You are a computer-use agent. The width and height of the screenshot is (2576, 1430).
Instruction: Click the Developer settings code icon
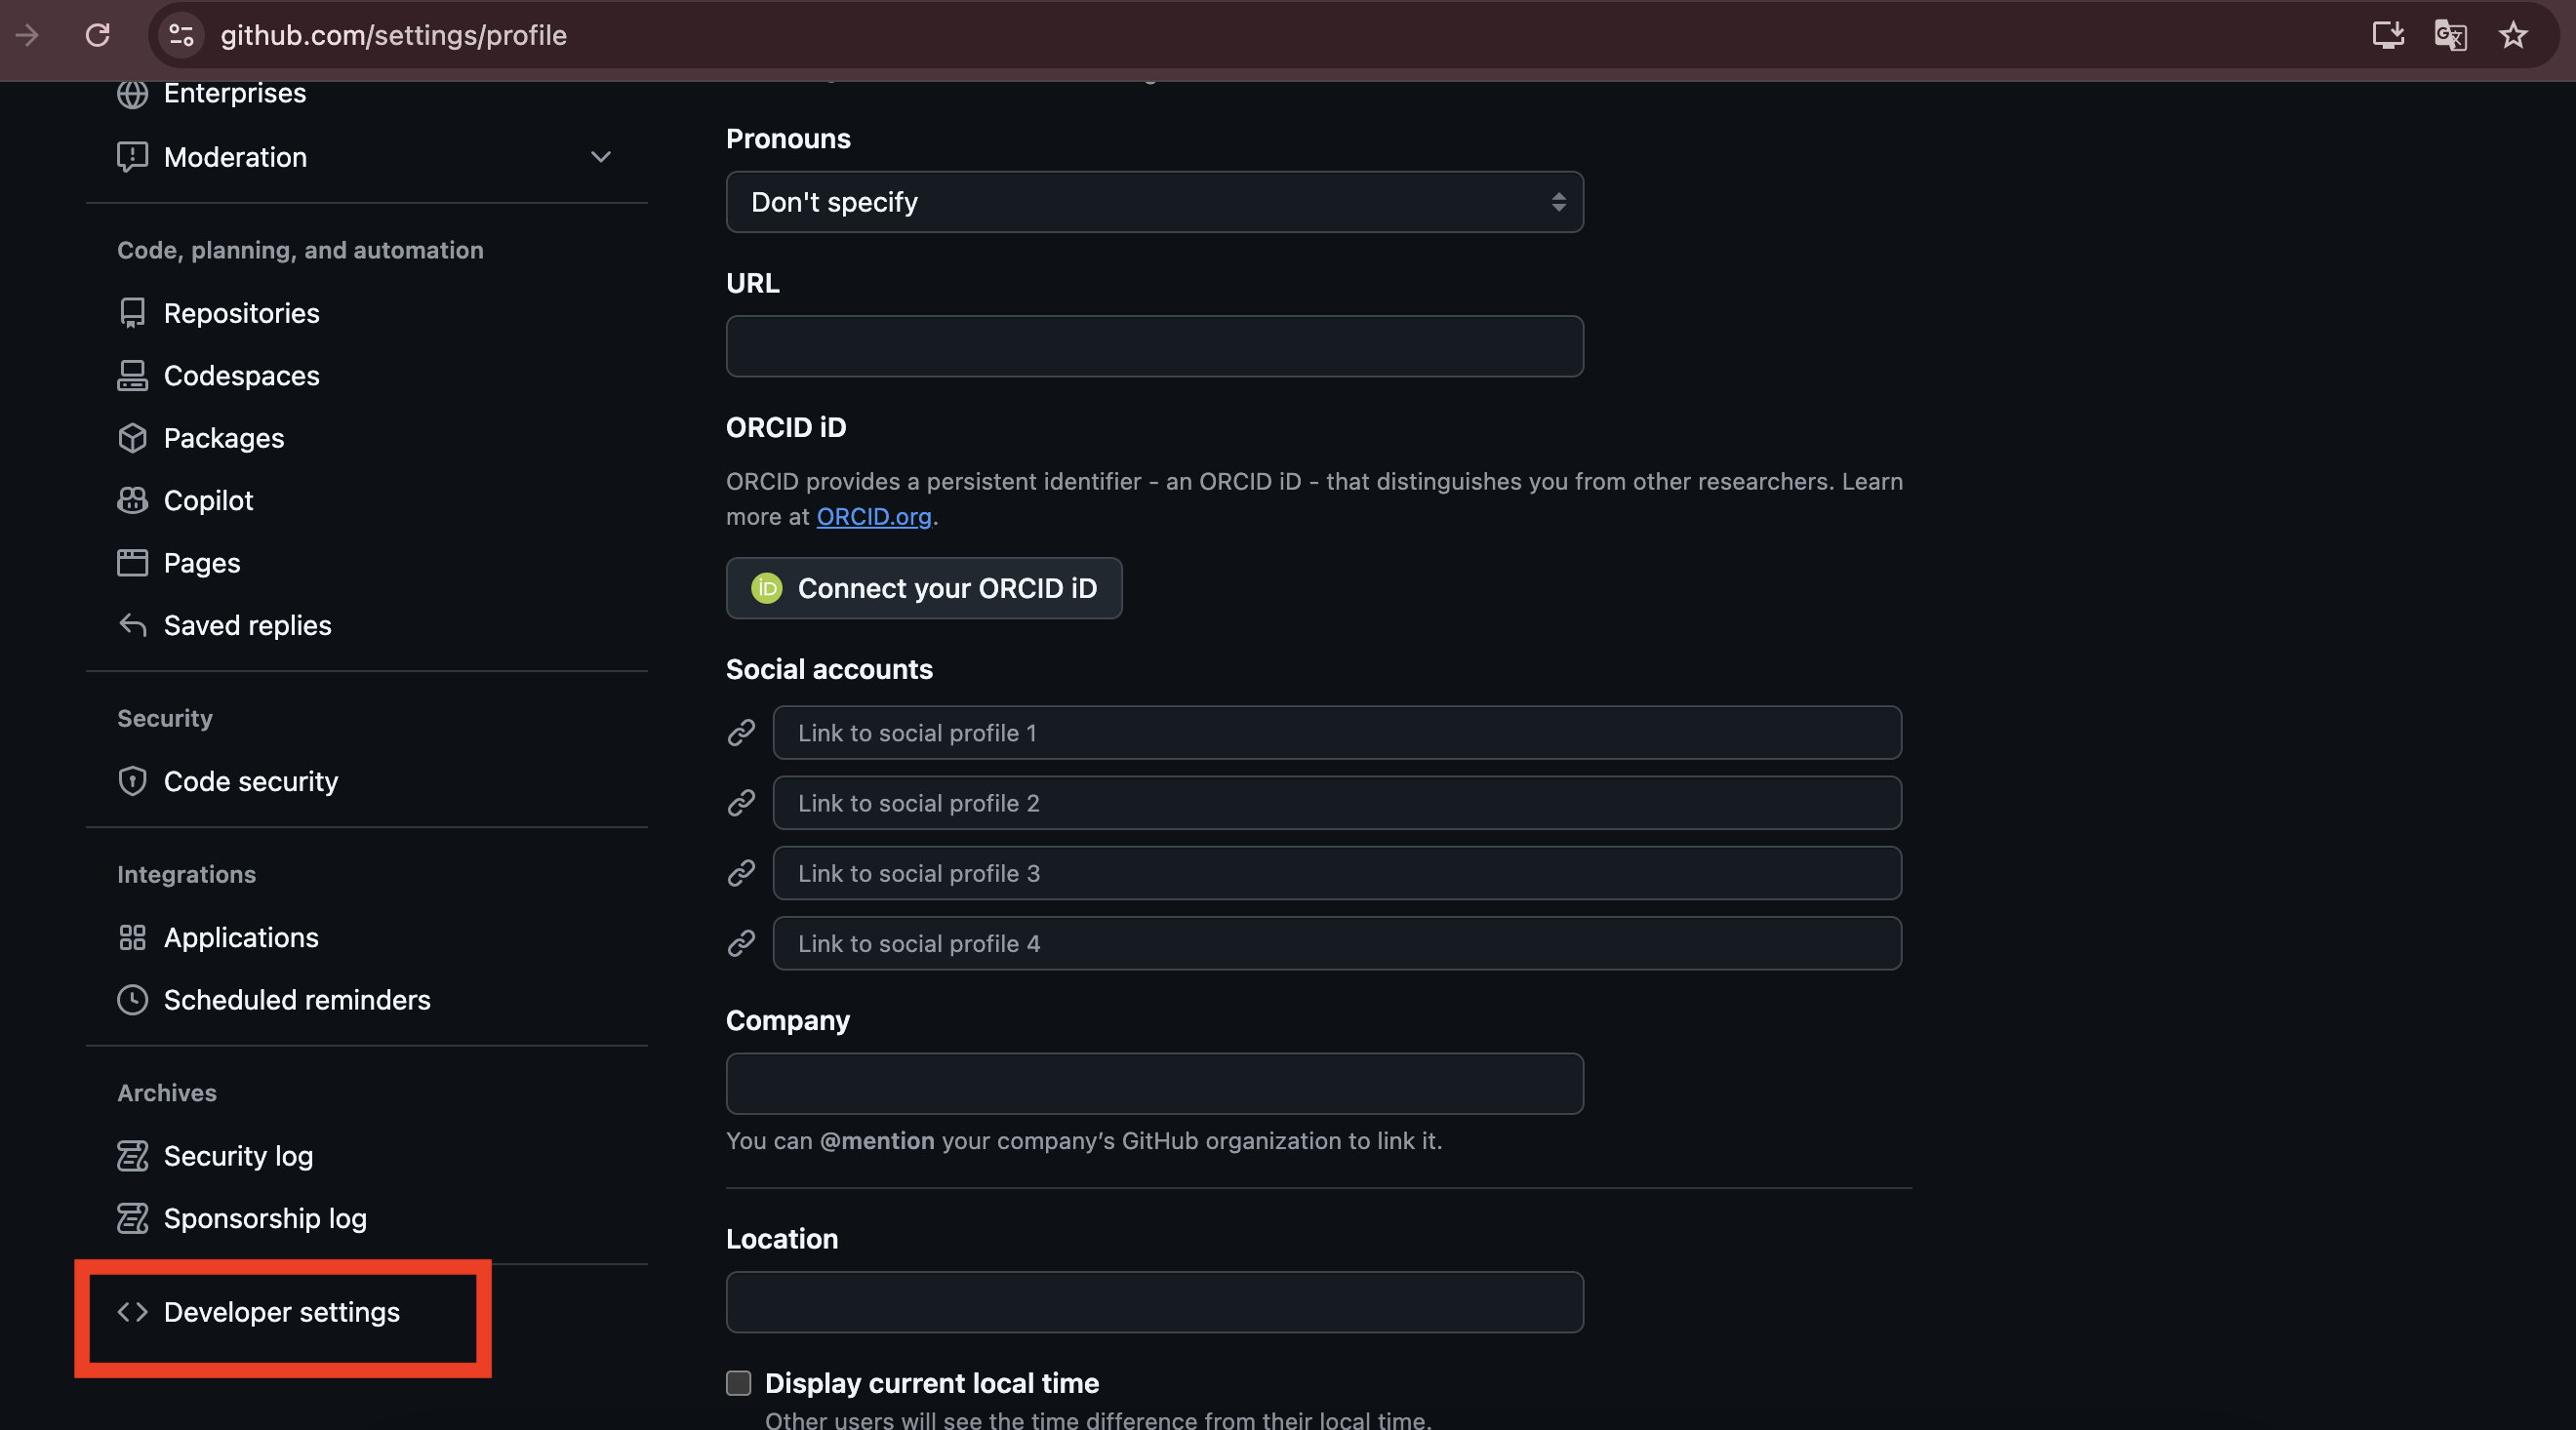coord(132,1312)
